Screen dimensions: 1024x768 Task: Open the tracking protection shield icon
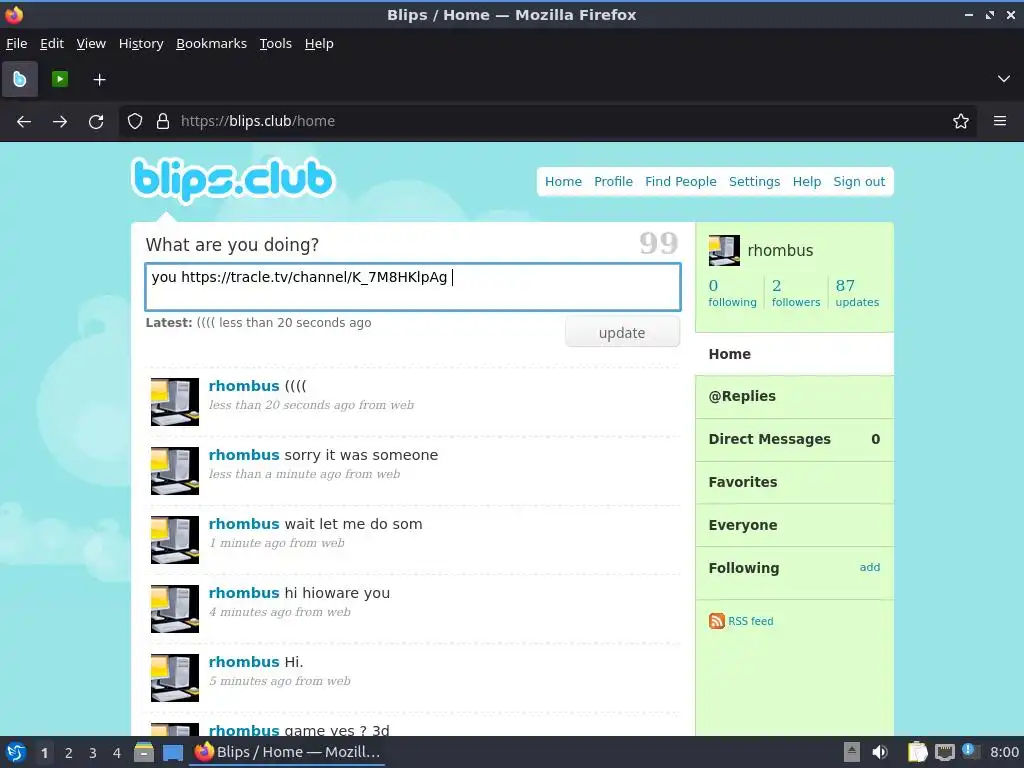click(135, 121)
